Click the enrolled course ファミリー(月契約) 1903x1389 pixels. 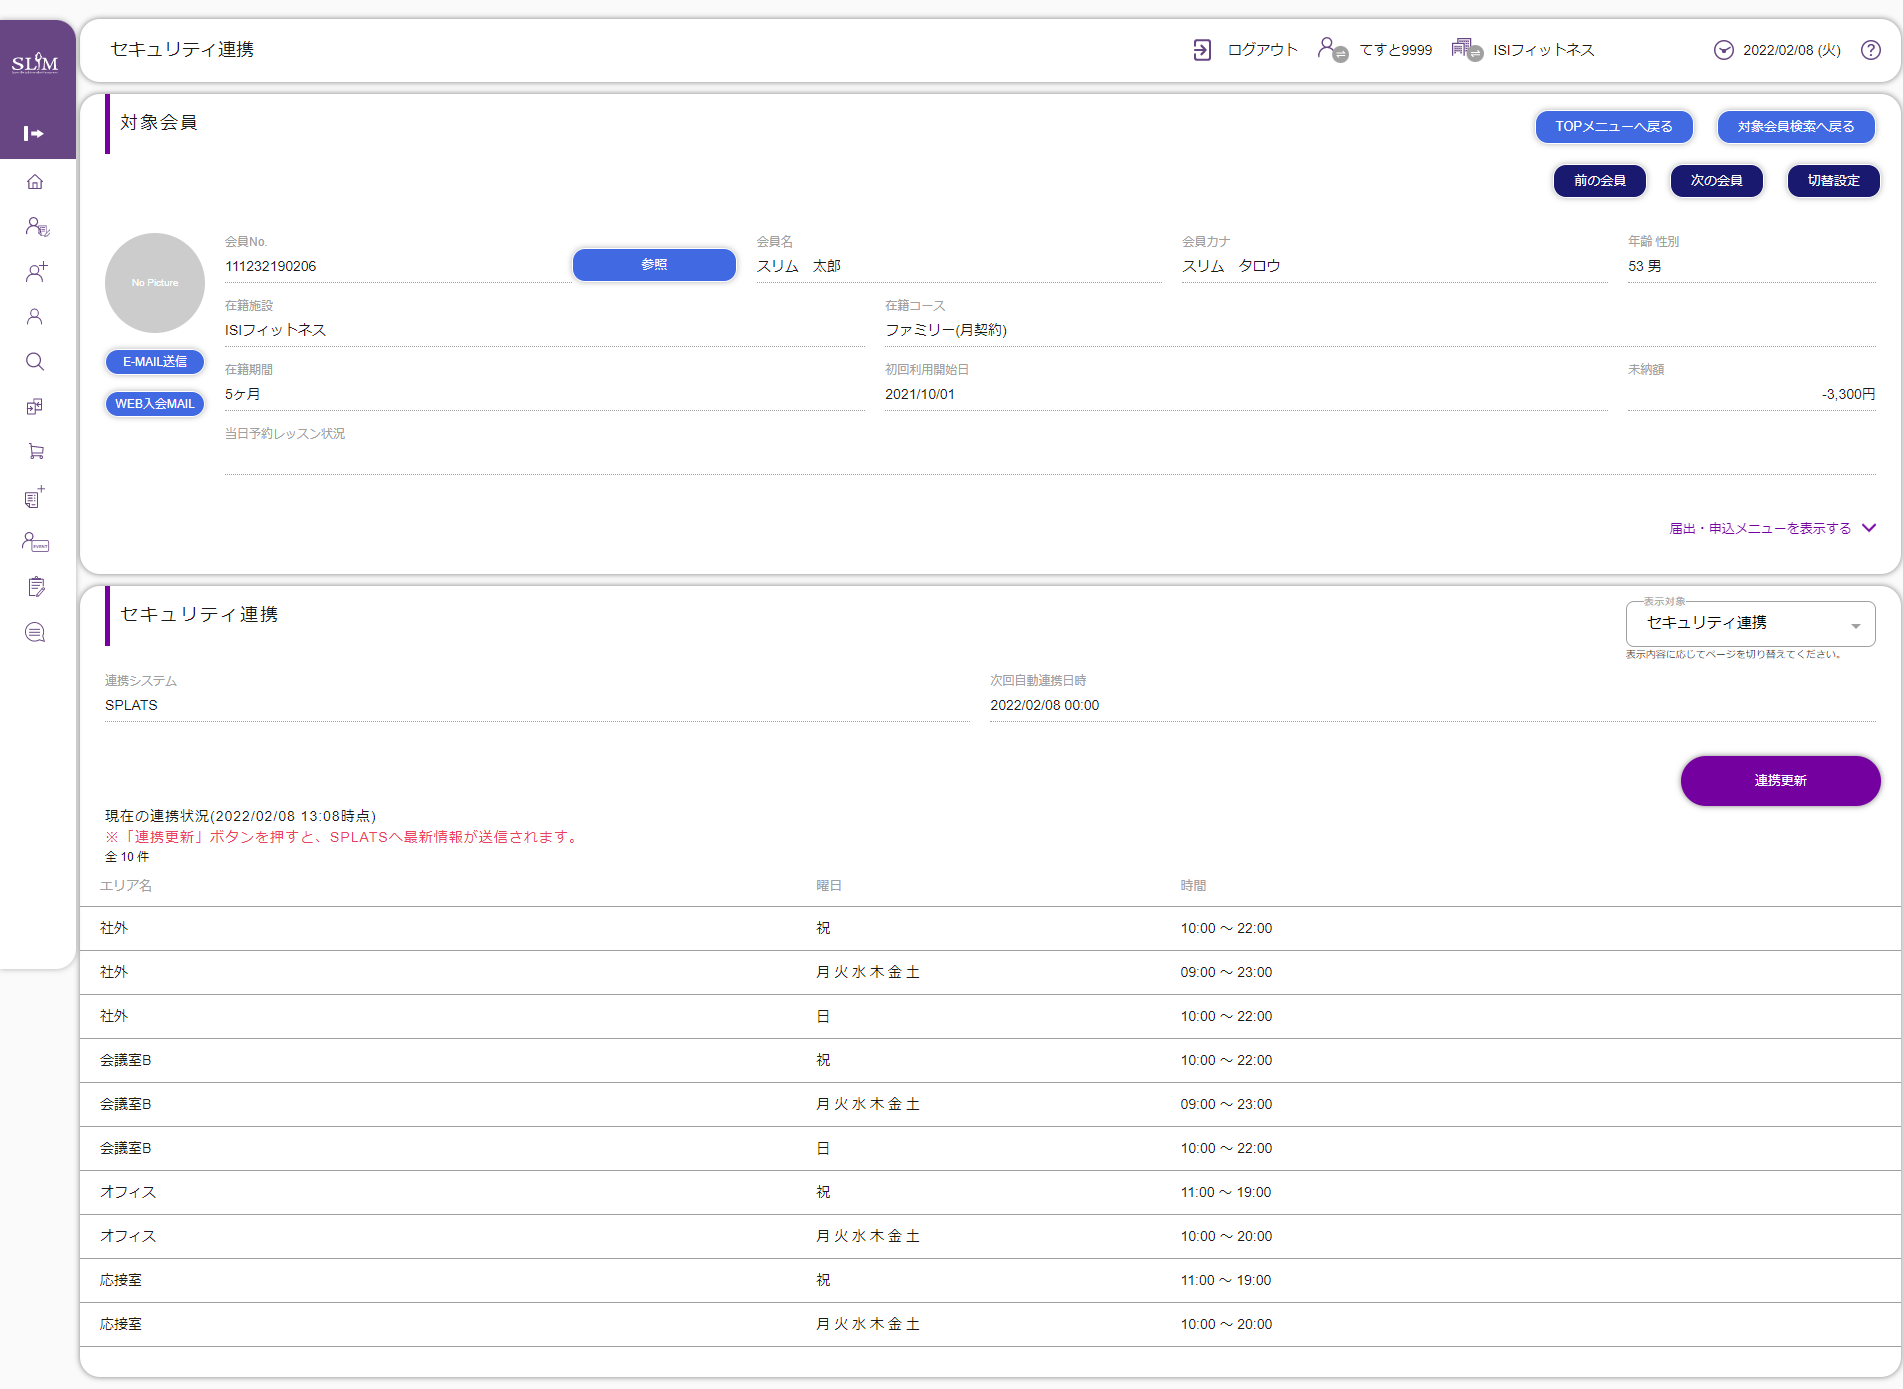pyautogui.click(x=946, y=330)
